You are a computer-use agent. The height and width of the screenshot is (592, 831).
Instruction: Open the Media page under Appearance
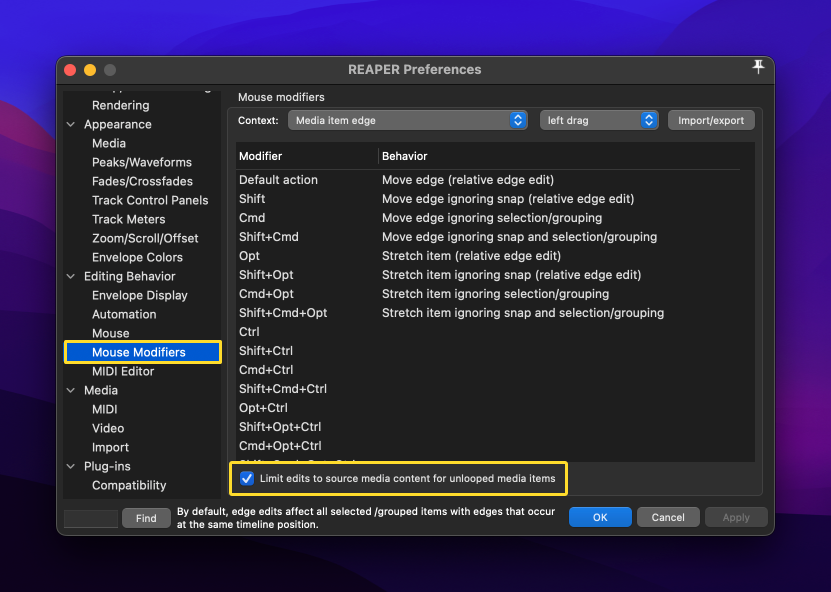[x=109, y=144]
